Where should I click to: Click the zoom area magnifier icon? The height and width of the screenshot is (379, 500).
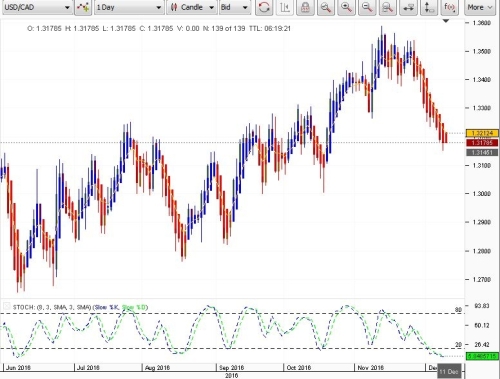388,7
